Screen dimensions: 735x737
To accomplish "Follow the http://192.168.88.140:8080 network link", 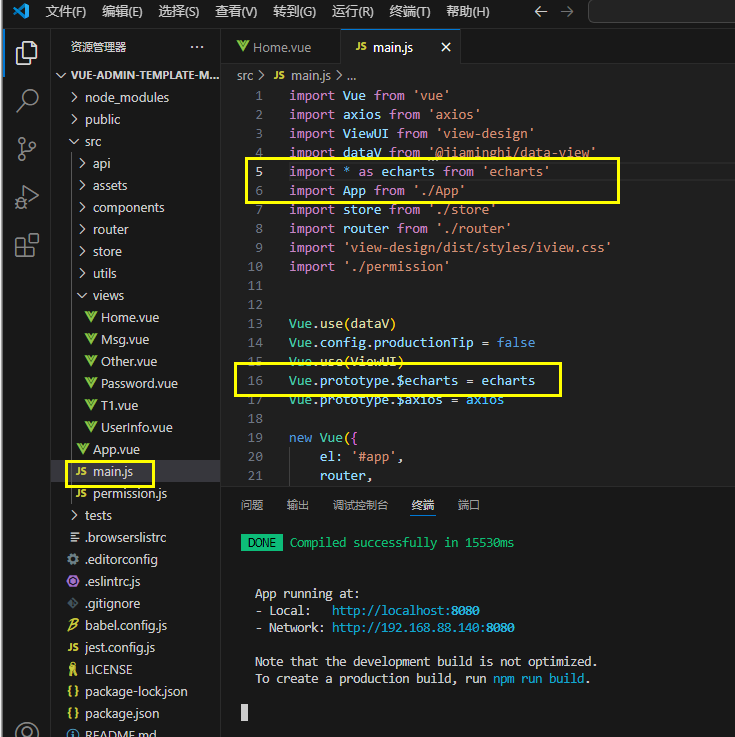I will coord(423,628).
